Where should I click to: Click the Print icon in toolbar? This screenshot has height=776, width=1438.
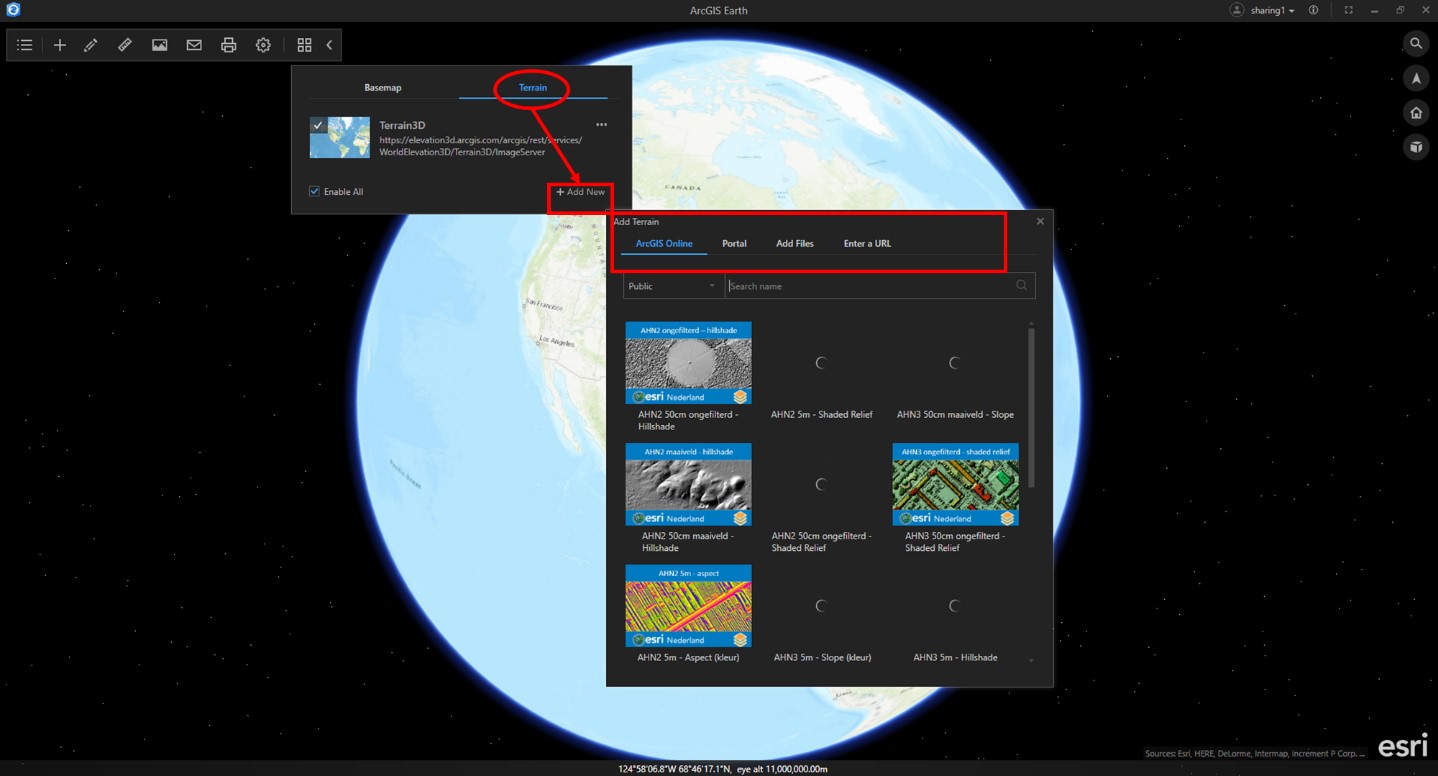[229, 45]
